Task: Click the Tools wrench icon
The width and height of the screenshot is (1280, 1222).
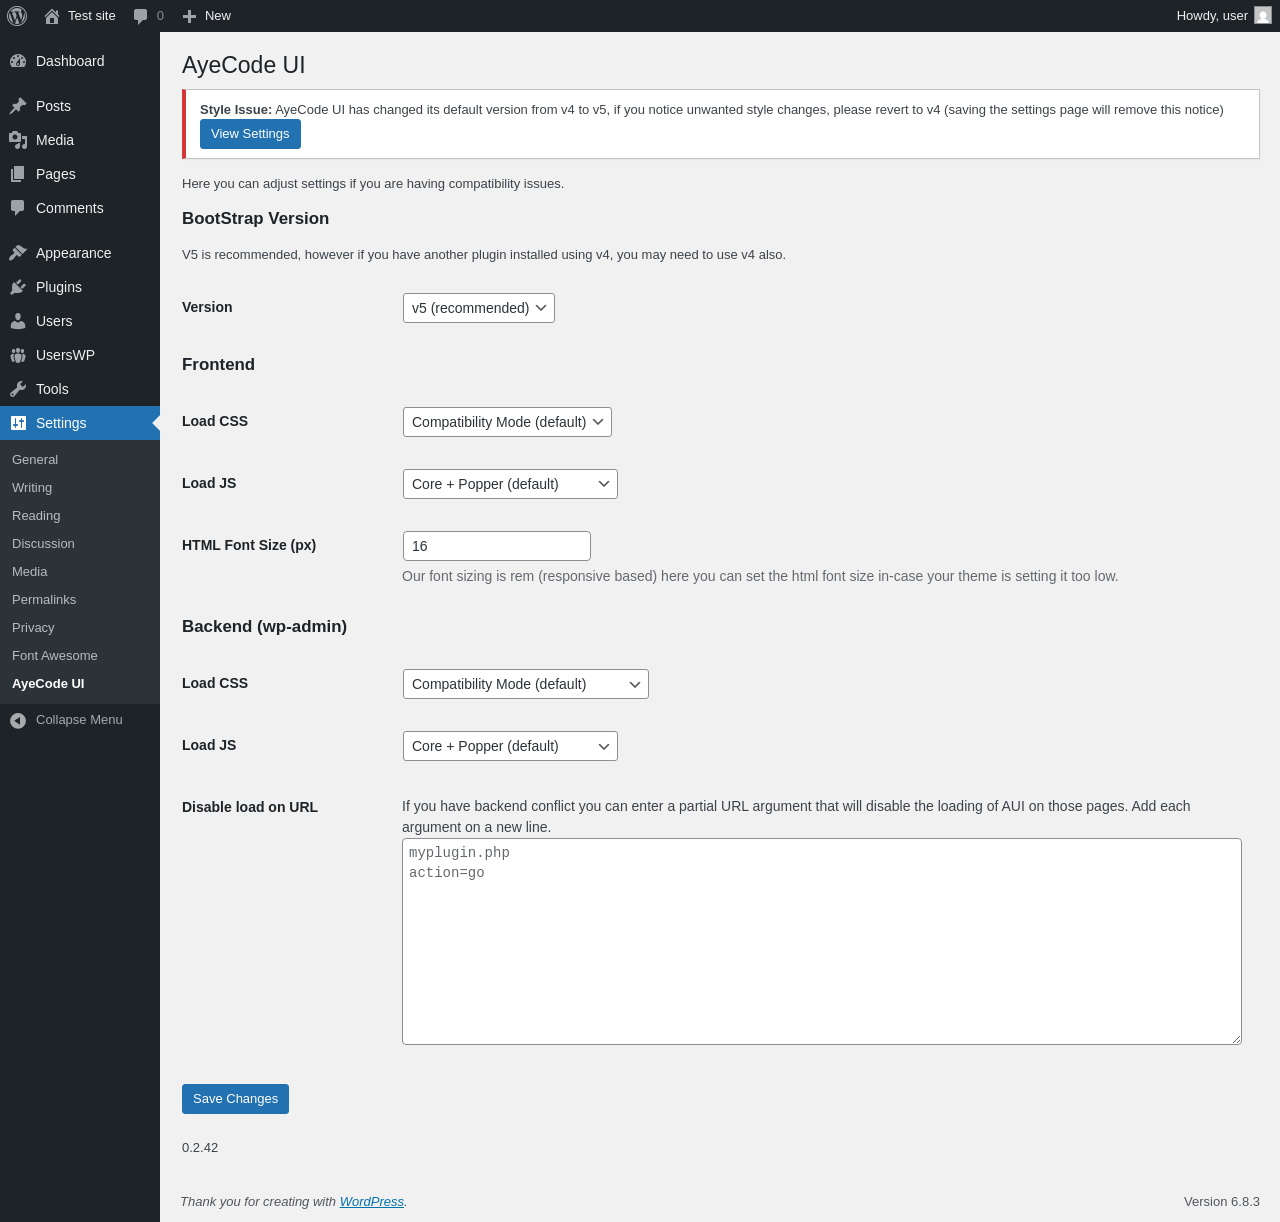Action: point(18,389)
